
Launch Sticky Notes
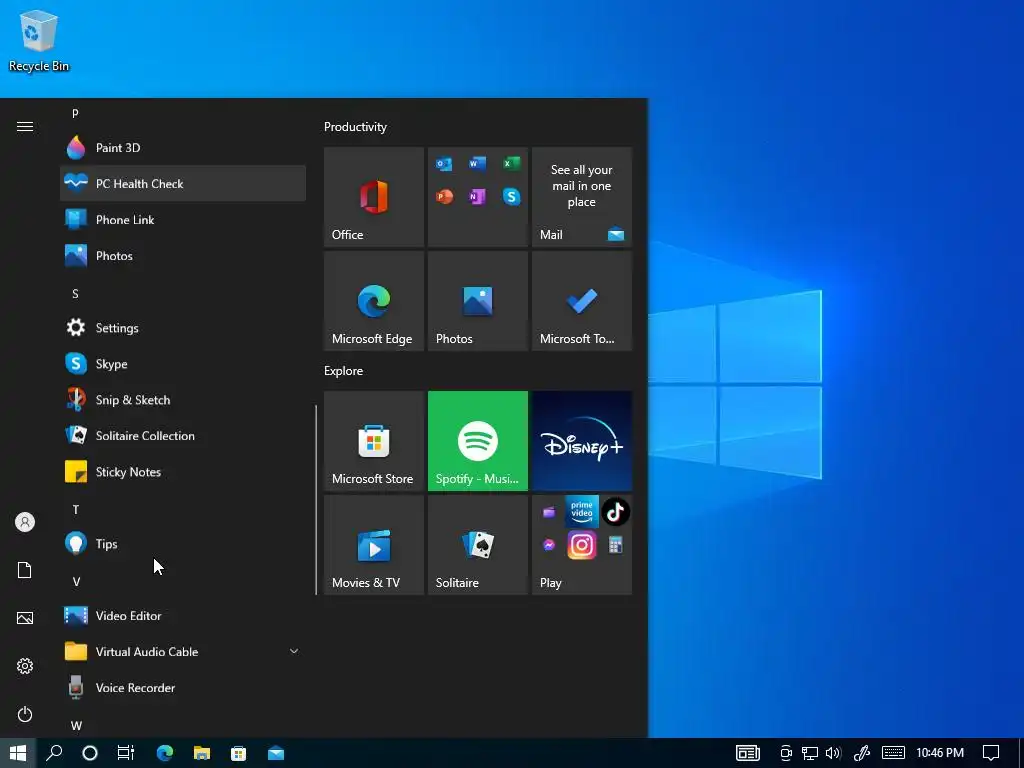coord(183,472)
